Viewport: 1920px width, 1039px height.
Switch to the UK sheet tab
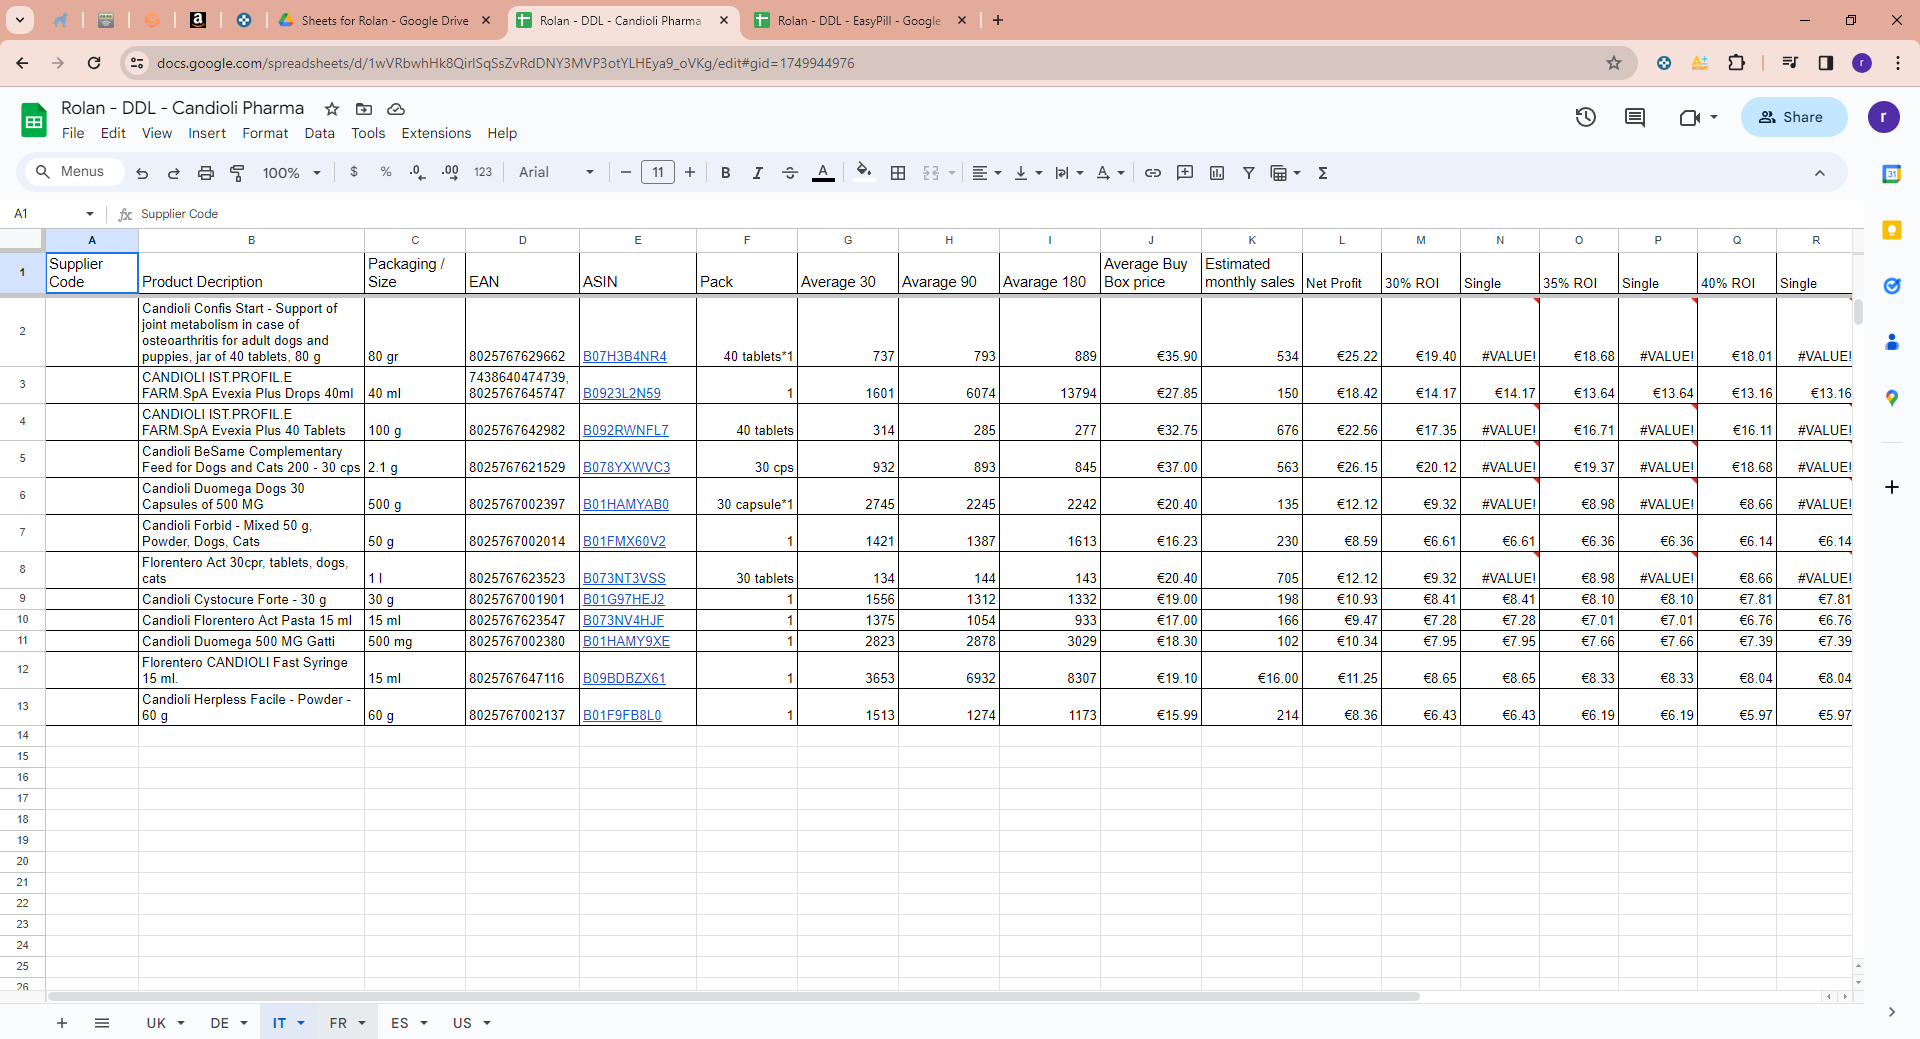coord(156,1023)
